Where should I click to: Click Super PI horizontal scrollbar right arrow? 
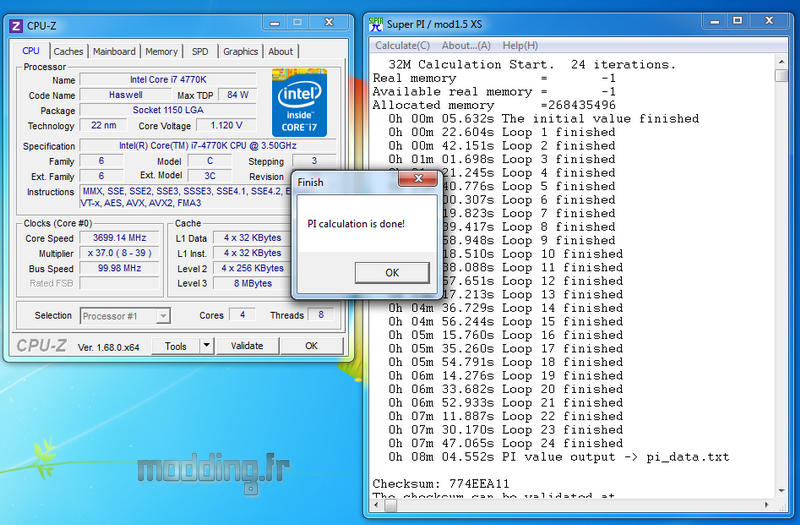click(766, 505)
